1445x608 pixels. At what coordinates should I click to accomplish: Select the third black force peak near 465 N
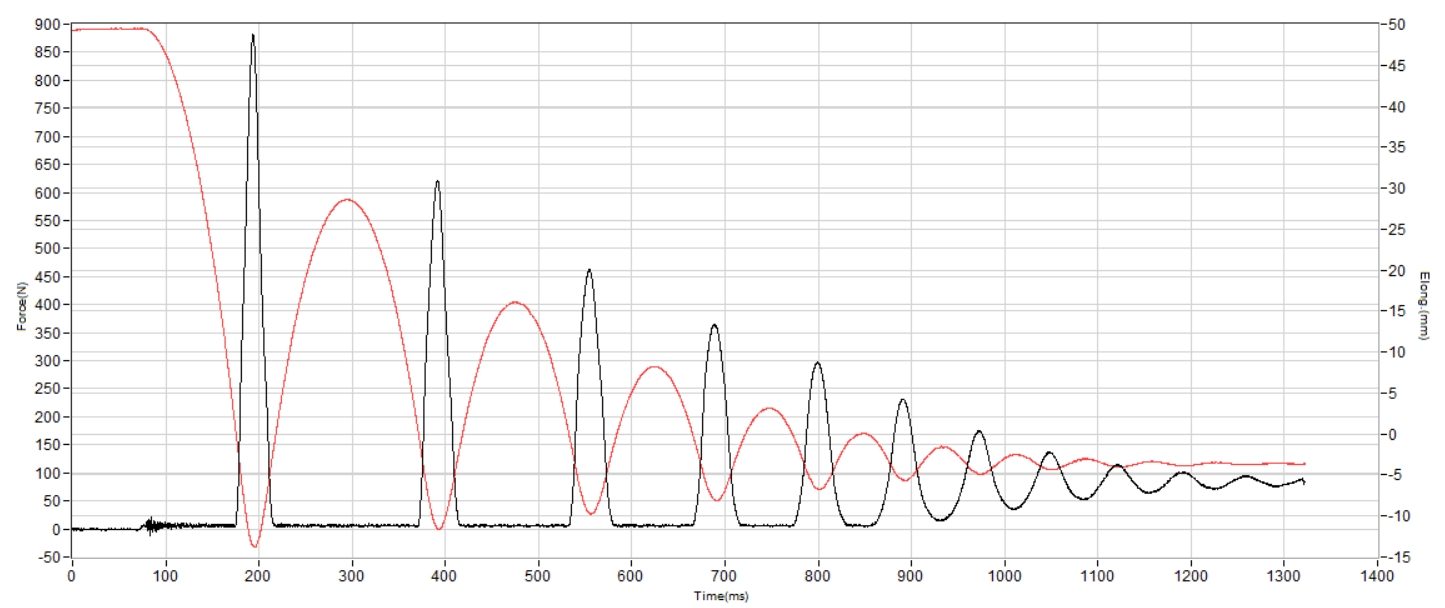pos(589,270)
